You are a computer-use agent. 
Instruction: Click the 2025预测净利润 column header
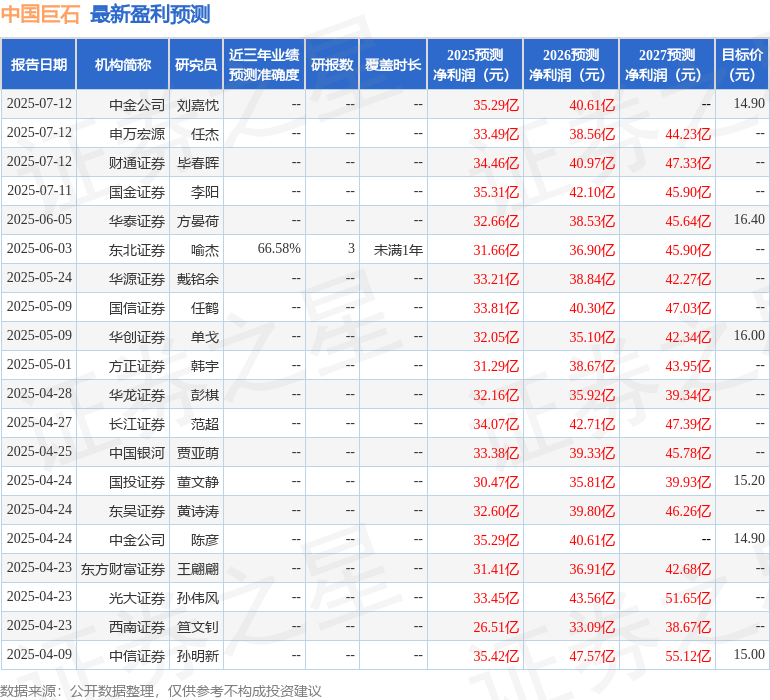475,65
